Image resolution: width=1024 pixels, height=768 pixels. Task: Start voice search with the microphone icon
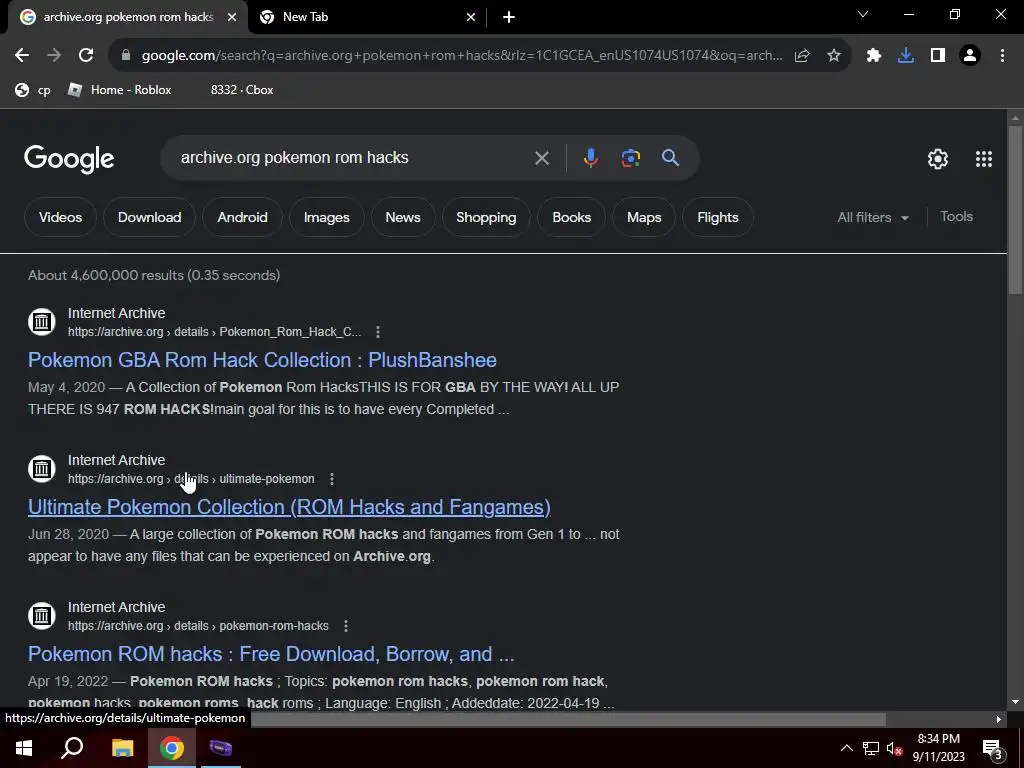pyautogui.click(x=590, y=158)
